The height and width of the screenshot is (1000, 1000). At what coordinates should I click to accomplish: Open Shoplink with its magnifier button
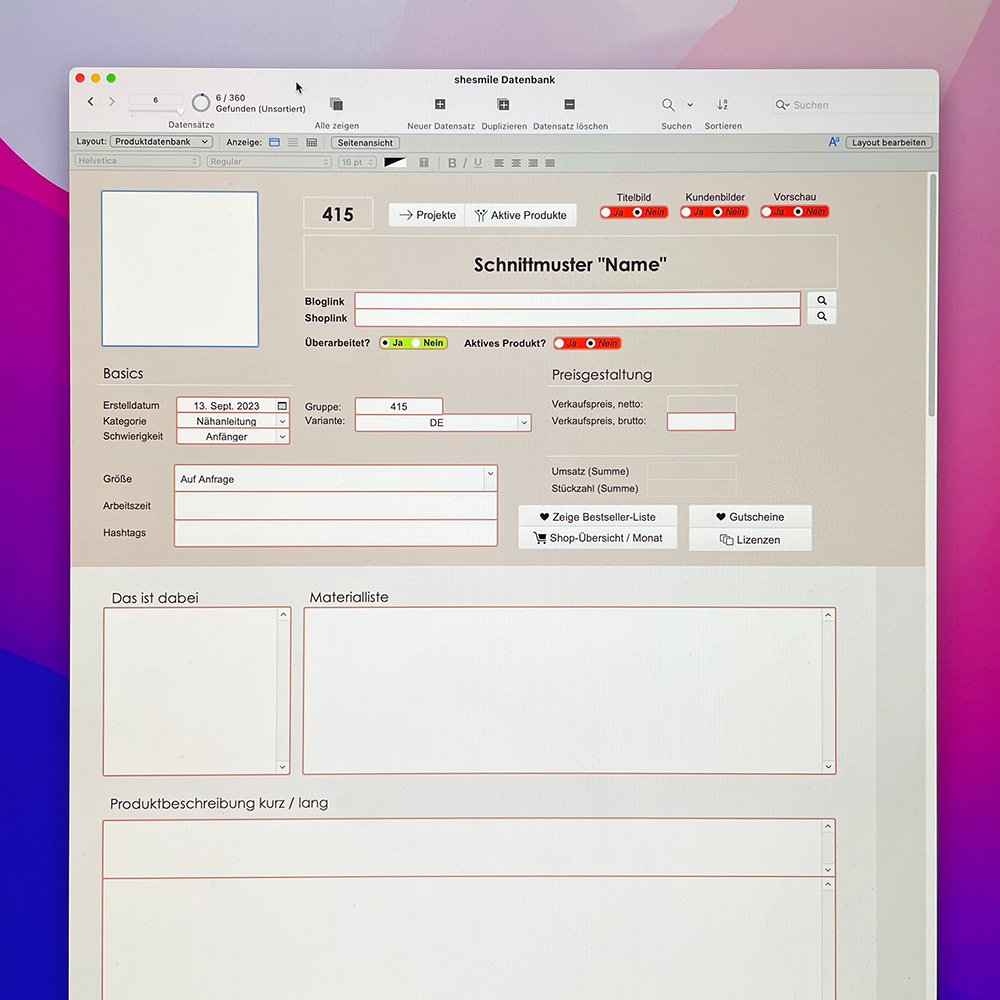point(821,316)
